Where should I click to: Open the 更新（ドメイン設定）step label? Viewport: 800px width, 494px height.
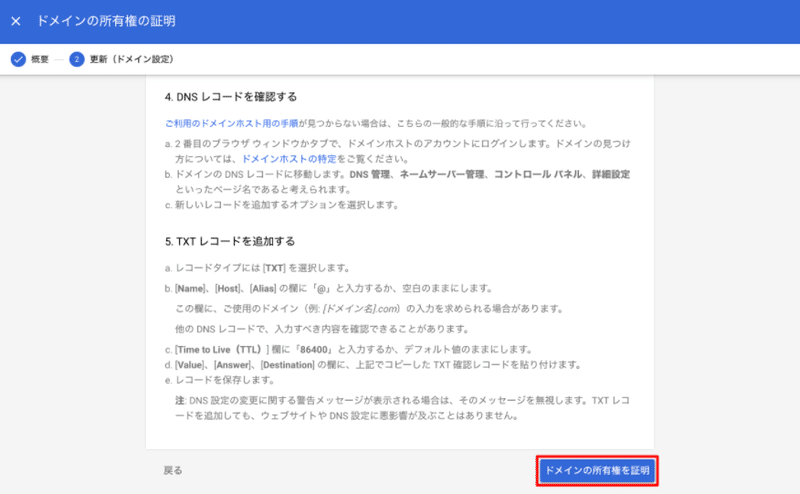[x=132, y=59]
